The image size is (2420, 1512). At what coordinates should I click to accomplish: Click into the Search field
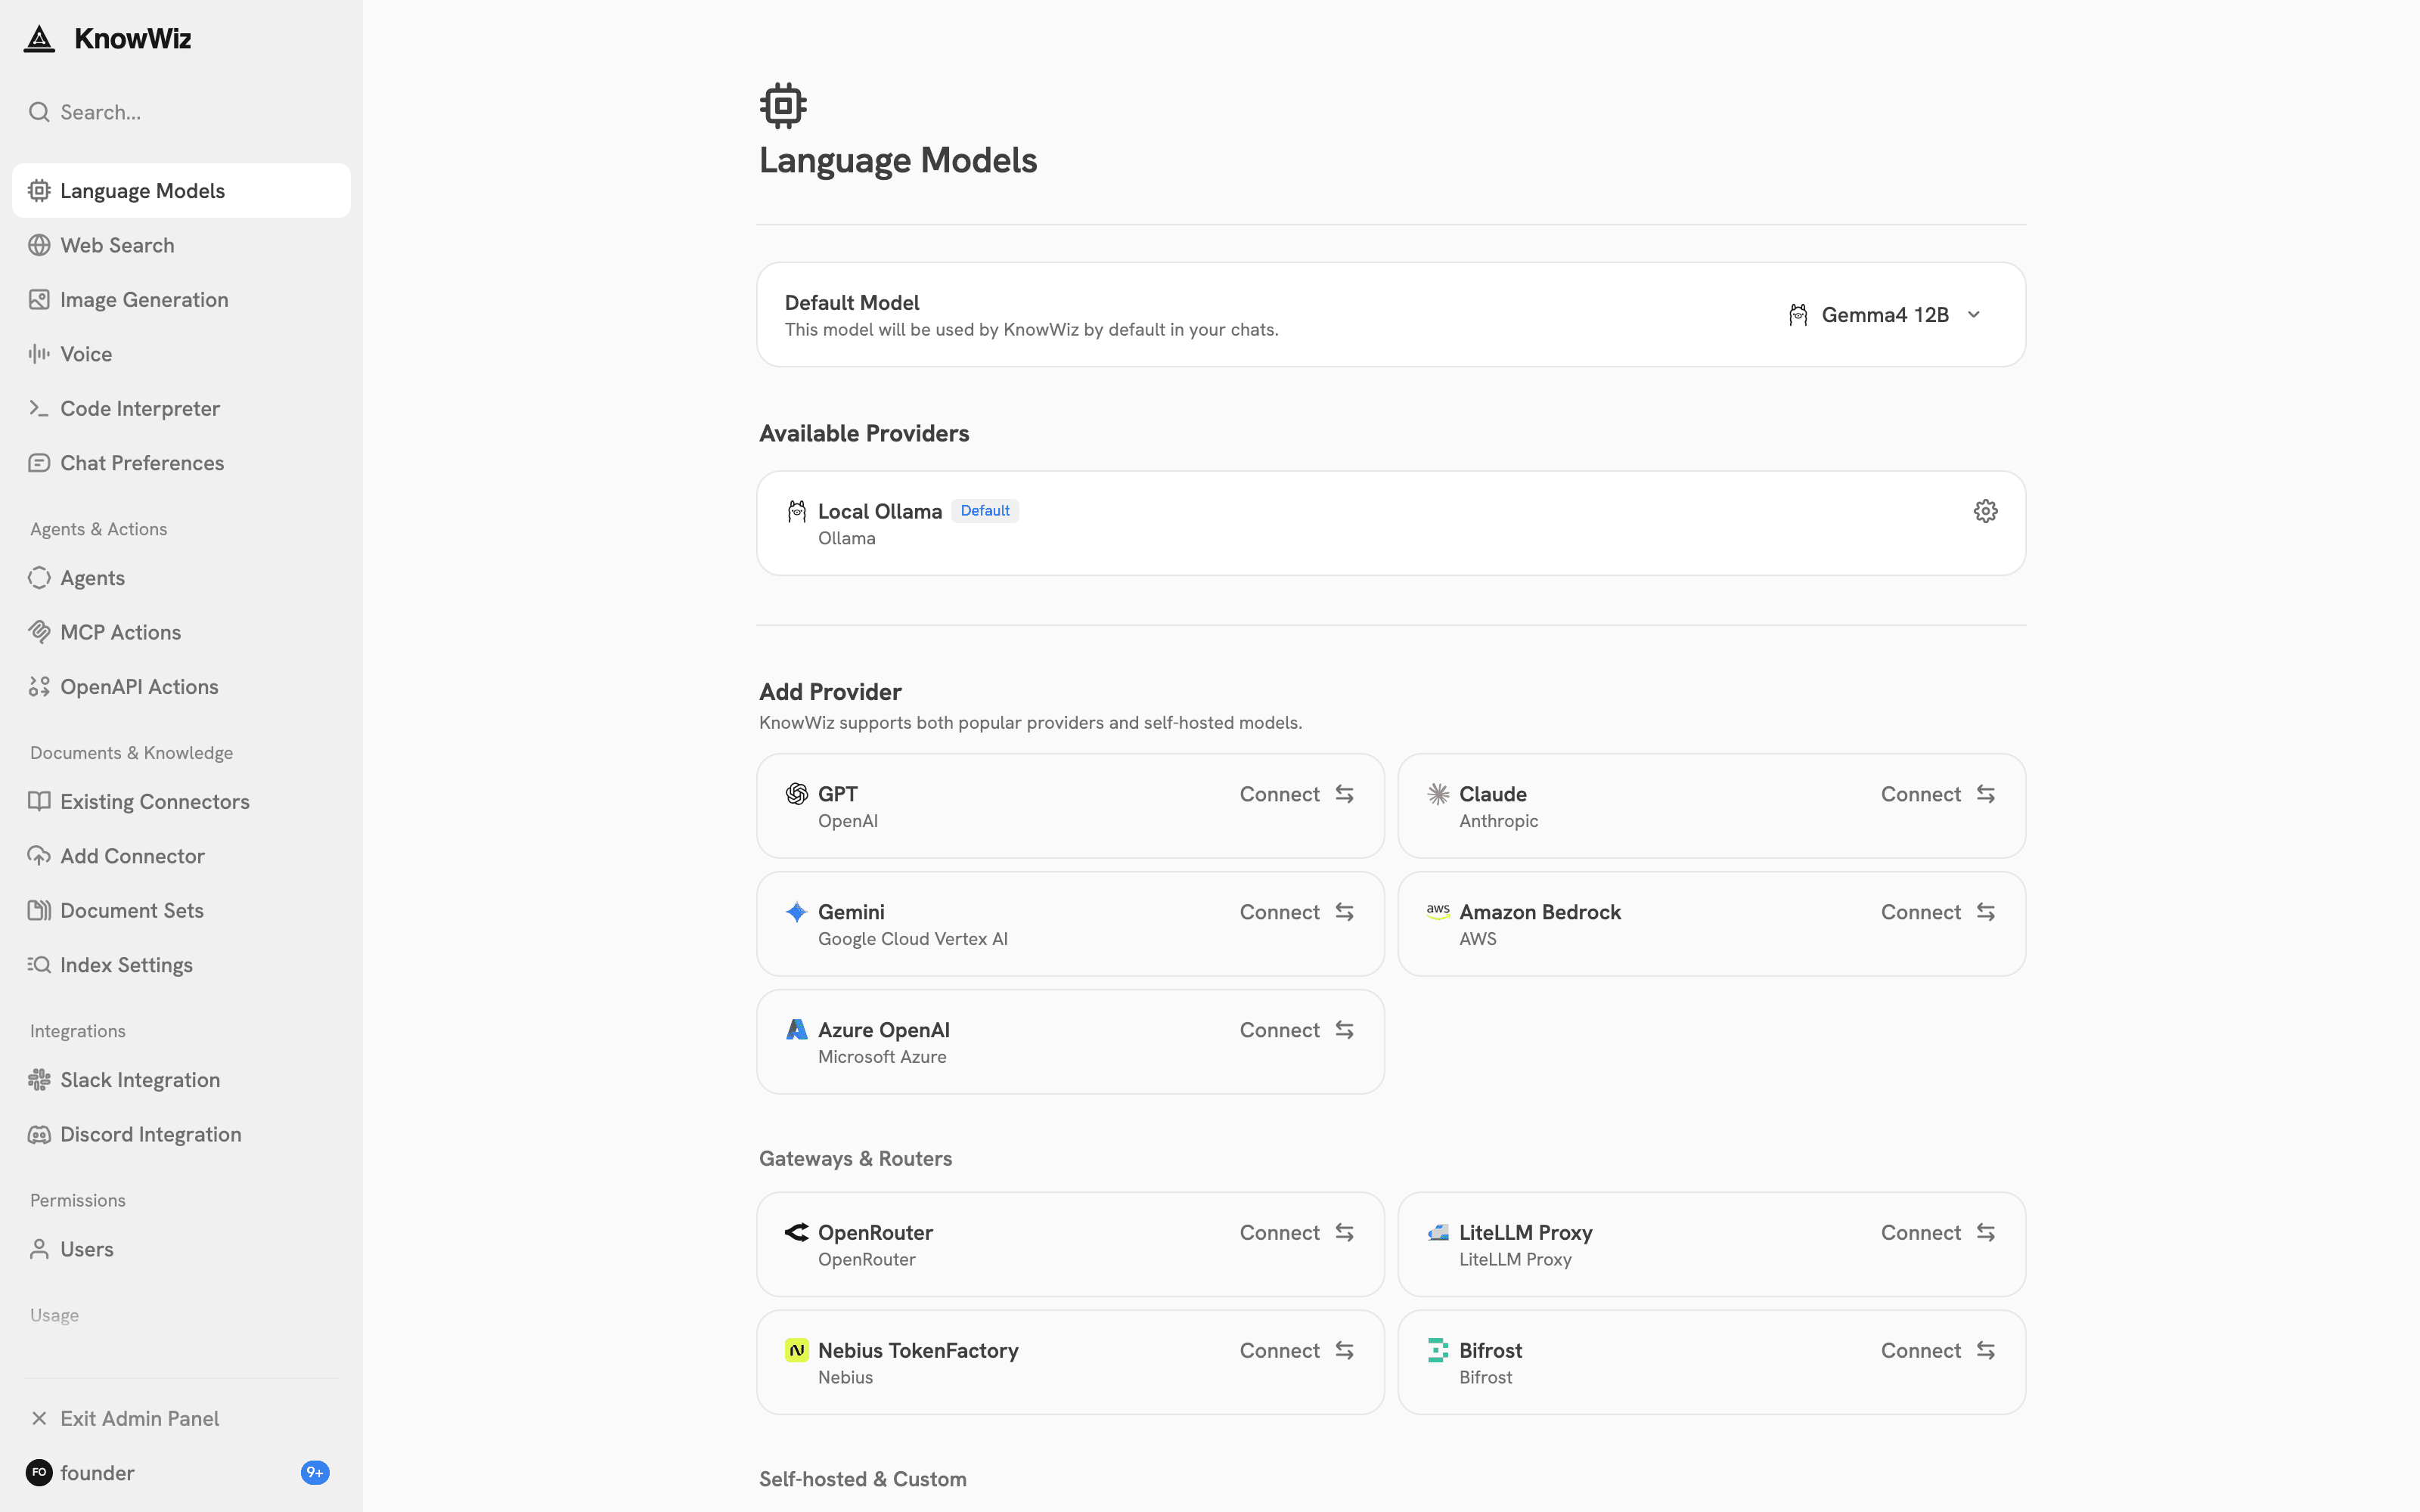point(181,112)
